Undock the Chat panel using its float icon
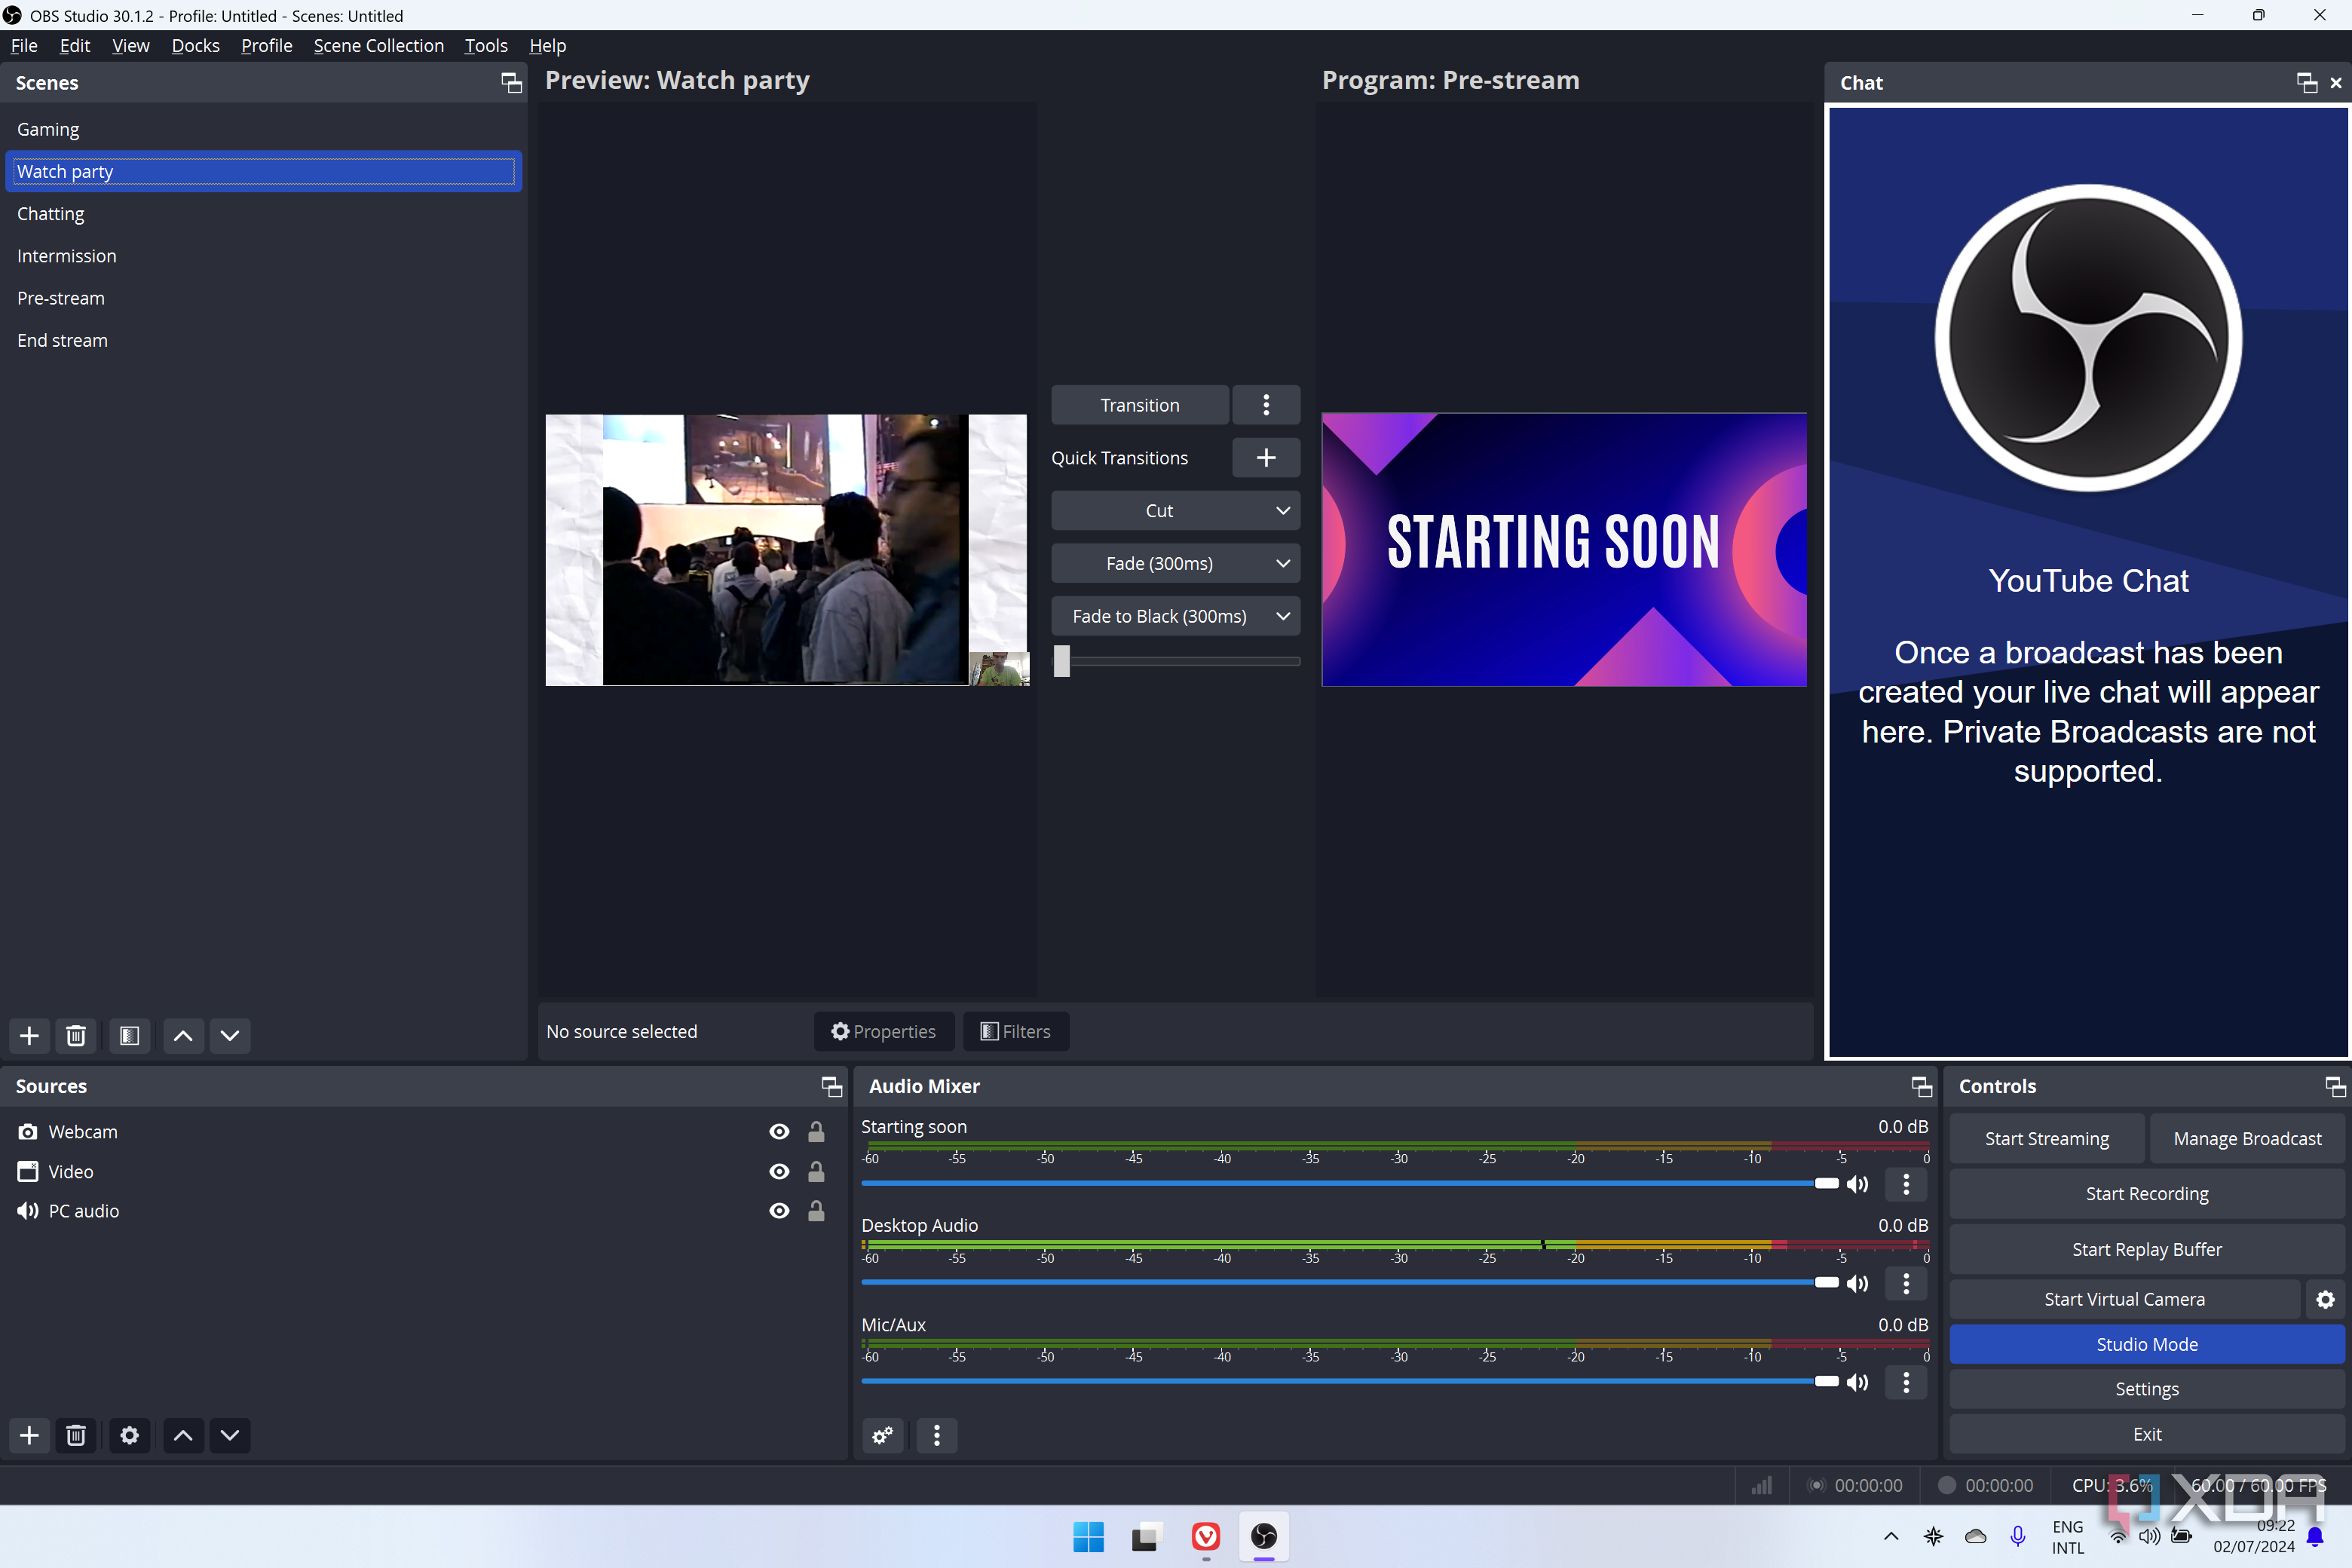 pyautogui.click(x=2307, y=83)
